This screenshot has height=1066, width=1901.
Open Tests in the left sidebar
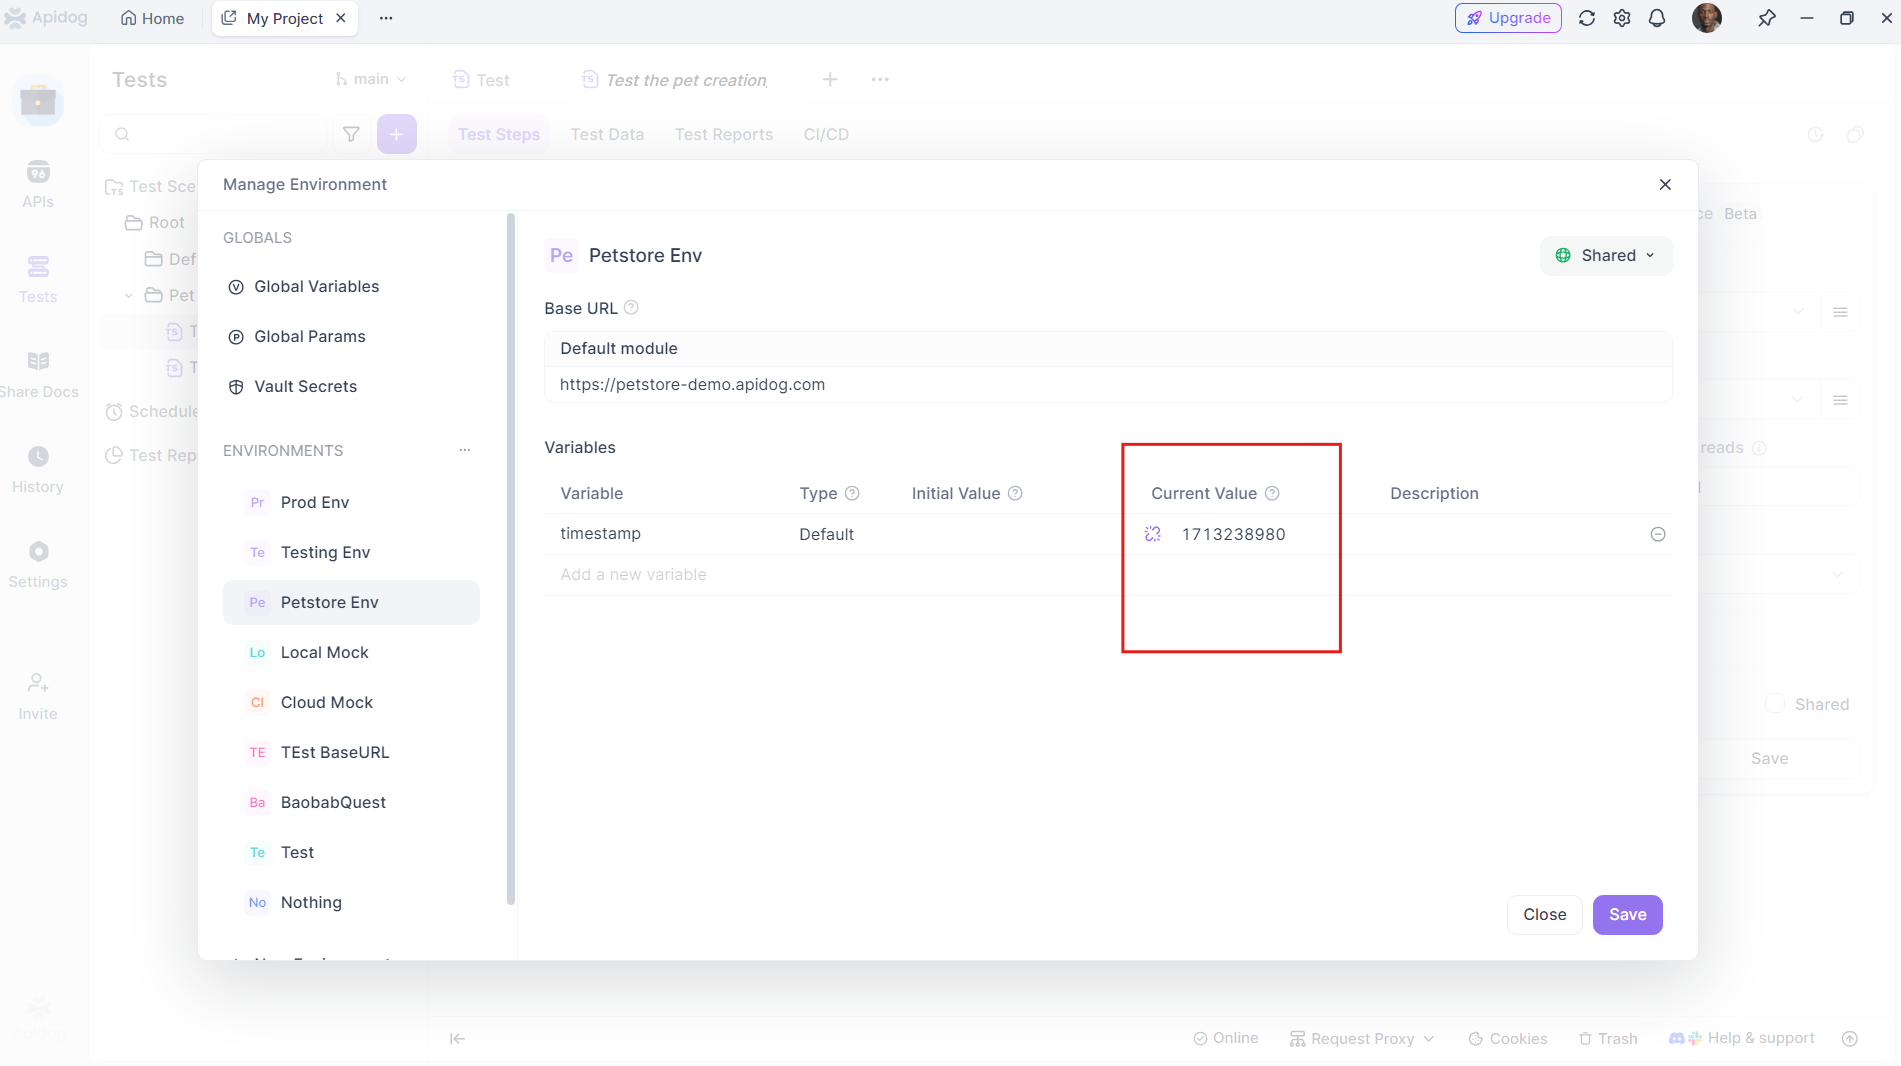pos(38,280)
